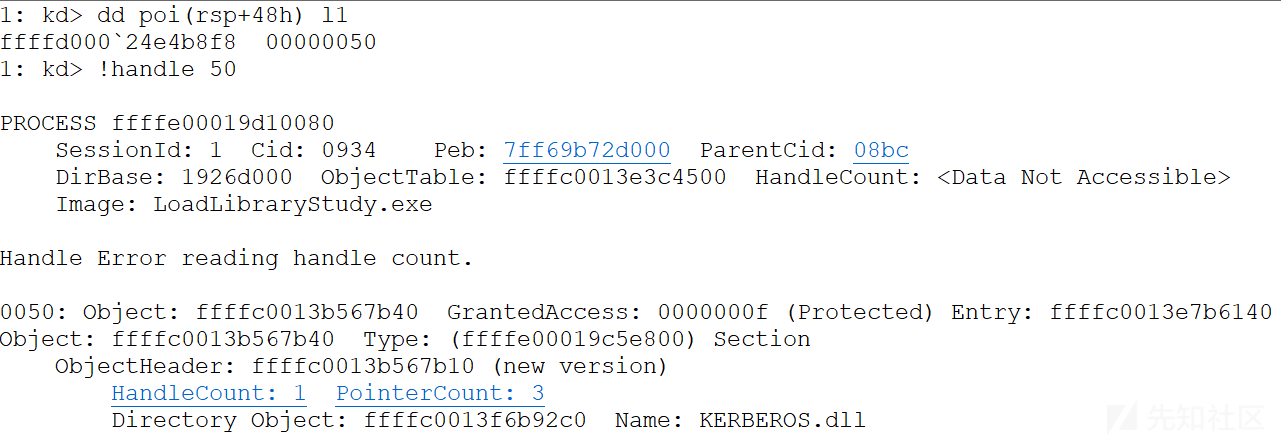Click the Section type text
Viewport: 1281px width, 439px height.
[762, 340]
